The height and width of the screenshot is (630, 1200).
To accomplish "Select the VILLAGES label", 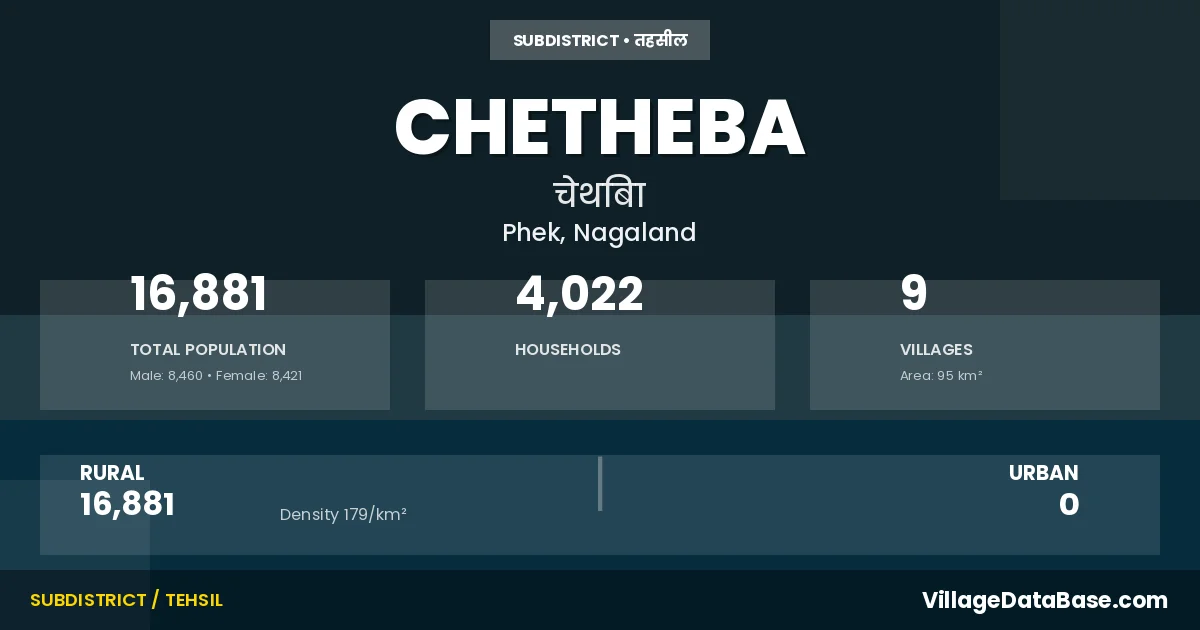I will coord(936,350).
